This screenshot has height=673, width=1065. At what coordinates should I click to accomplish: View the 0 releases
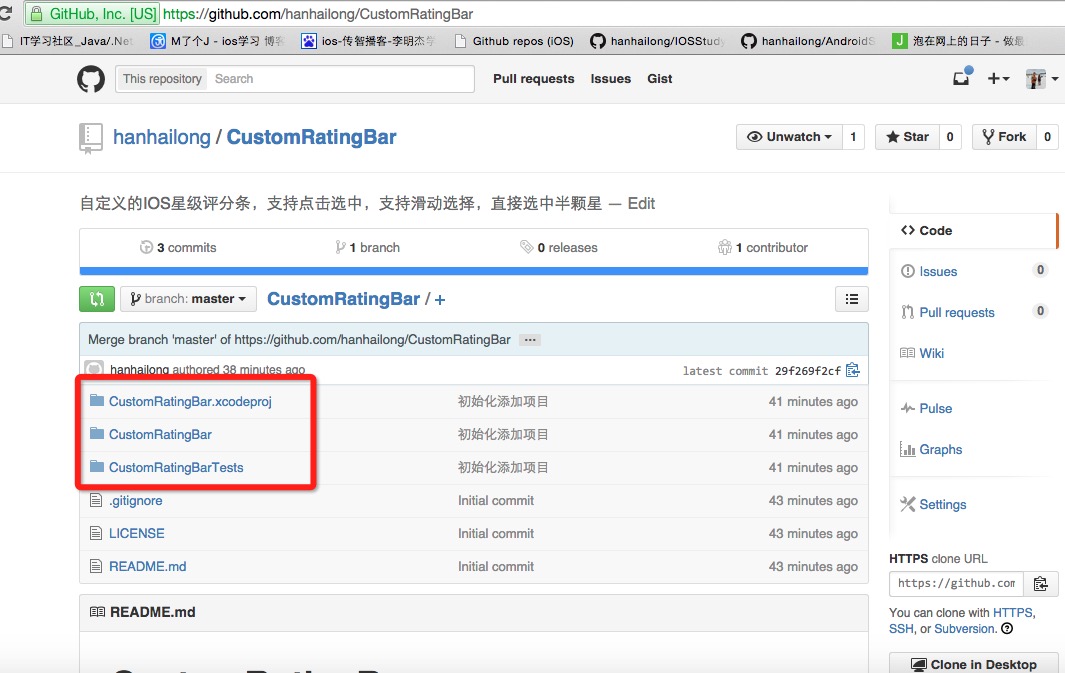point(559,248)
